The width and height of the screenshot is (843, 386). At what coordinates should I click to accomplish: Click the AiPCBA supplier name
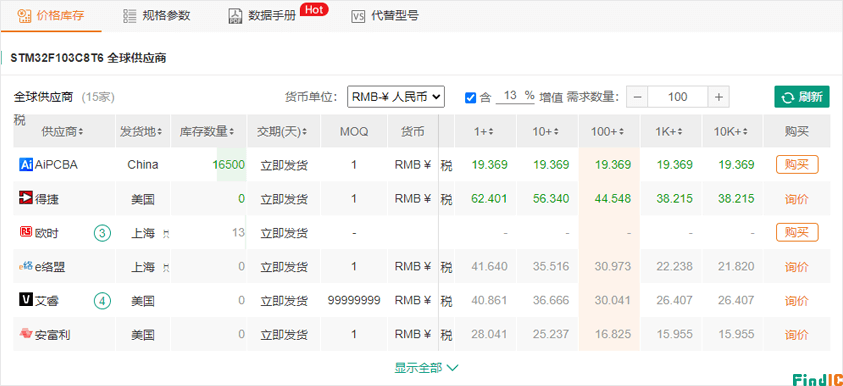click(x=56, y=165)
